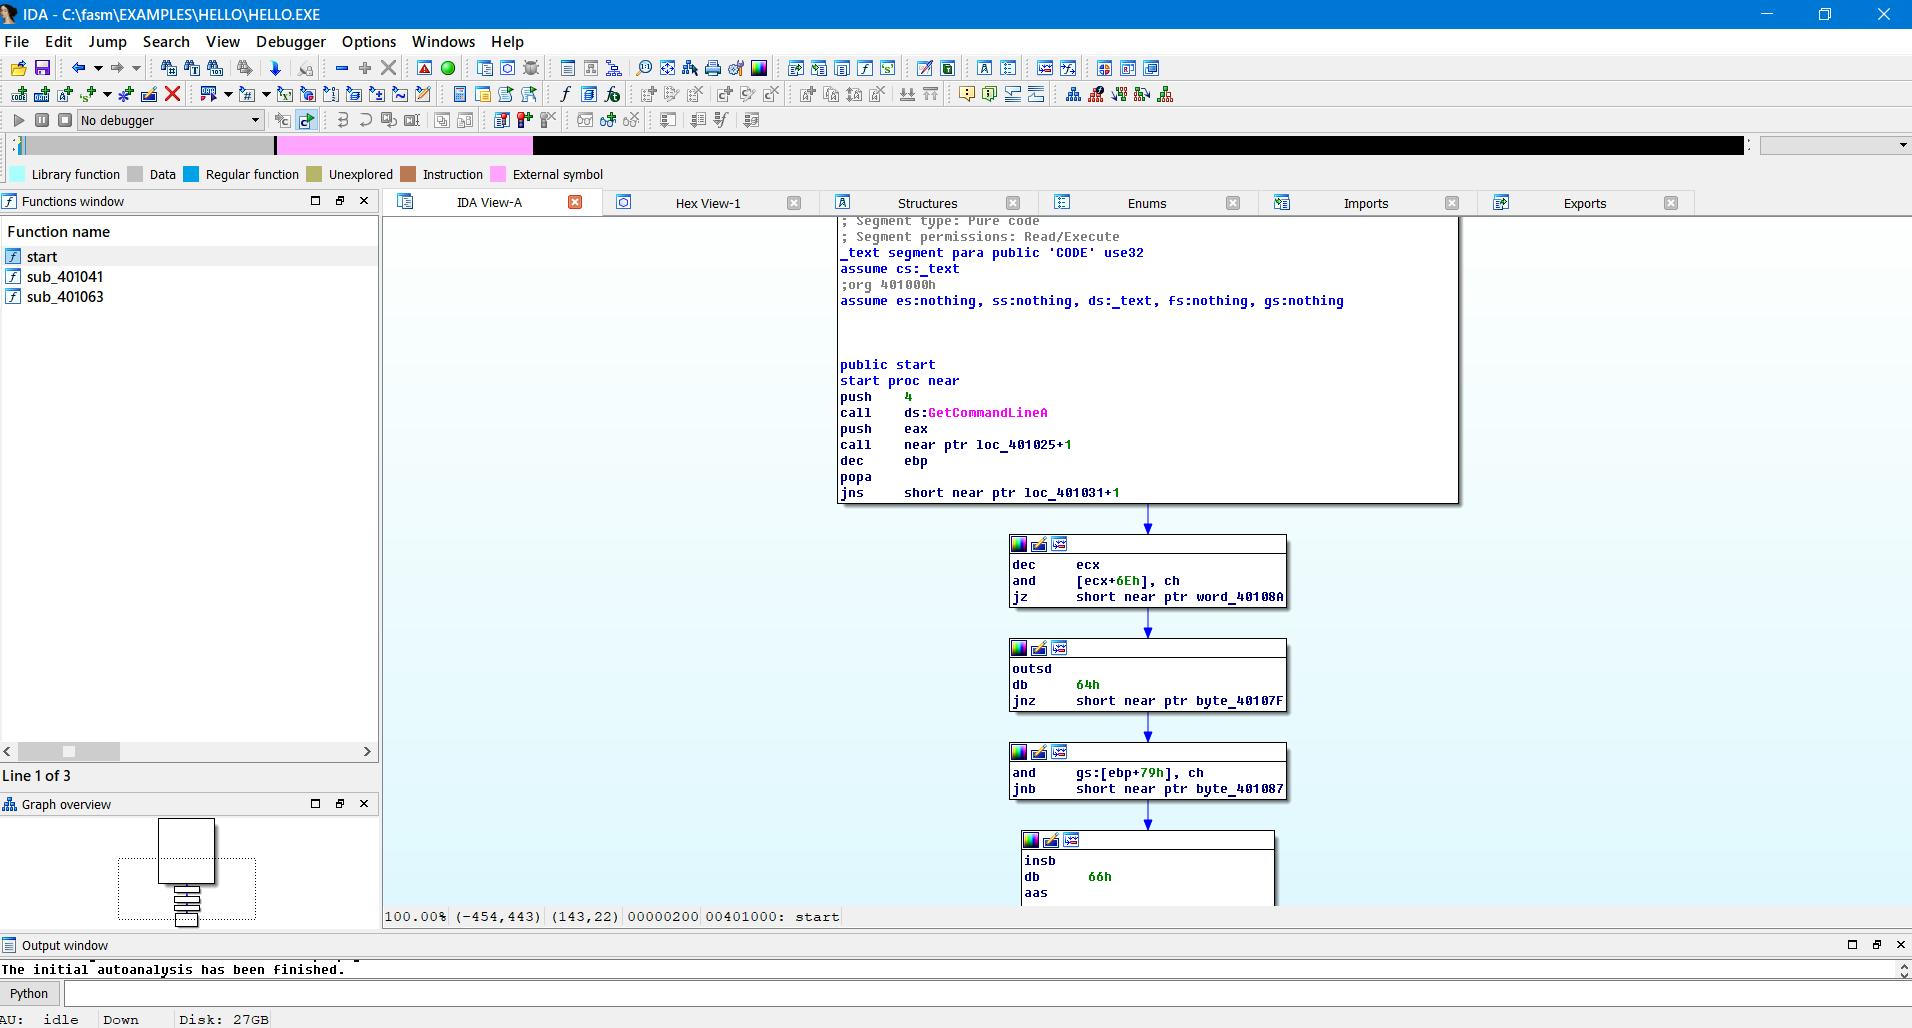Float the Functions window panel
The height and width of the screenshot is (1028, 1912).
point(340,201)
